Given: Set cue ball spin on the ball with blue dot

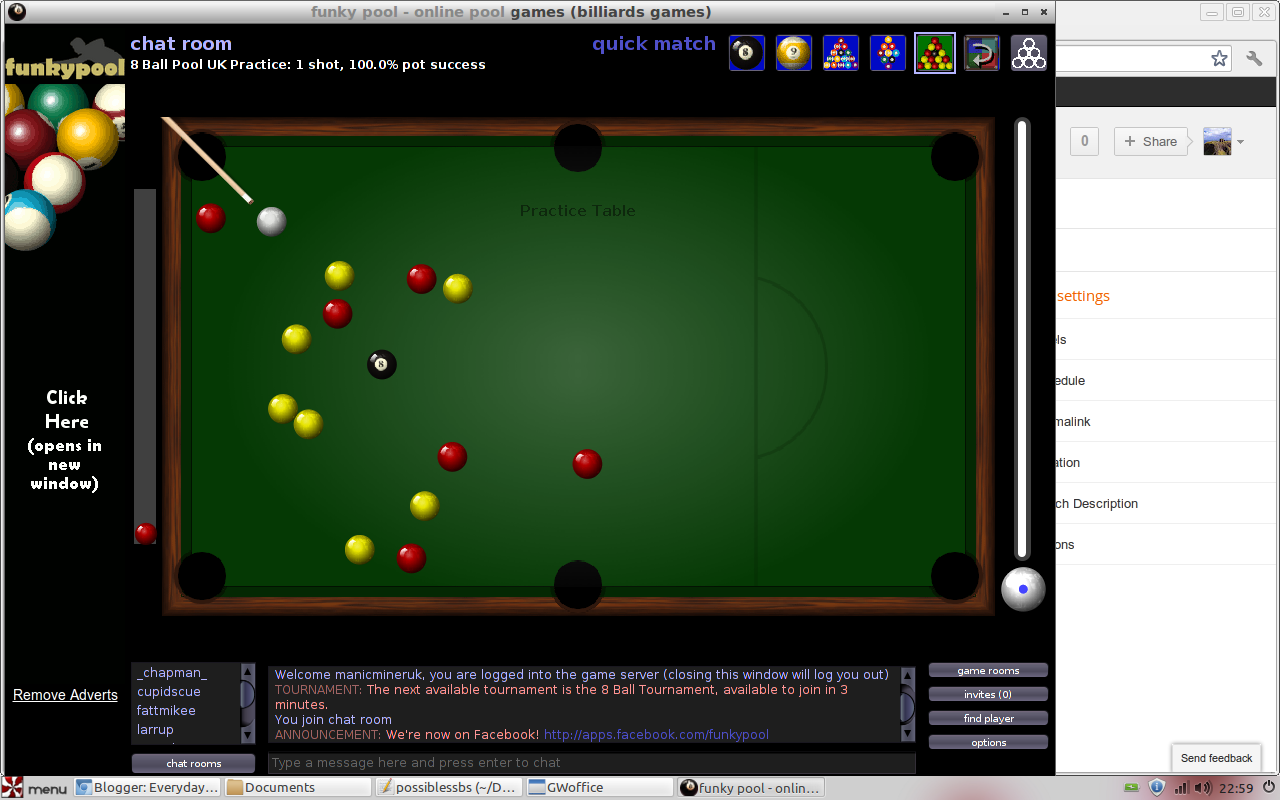Looking at the screenshot, I should (x=1023, y=589).
